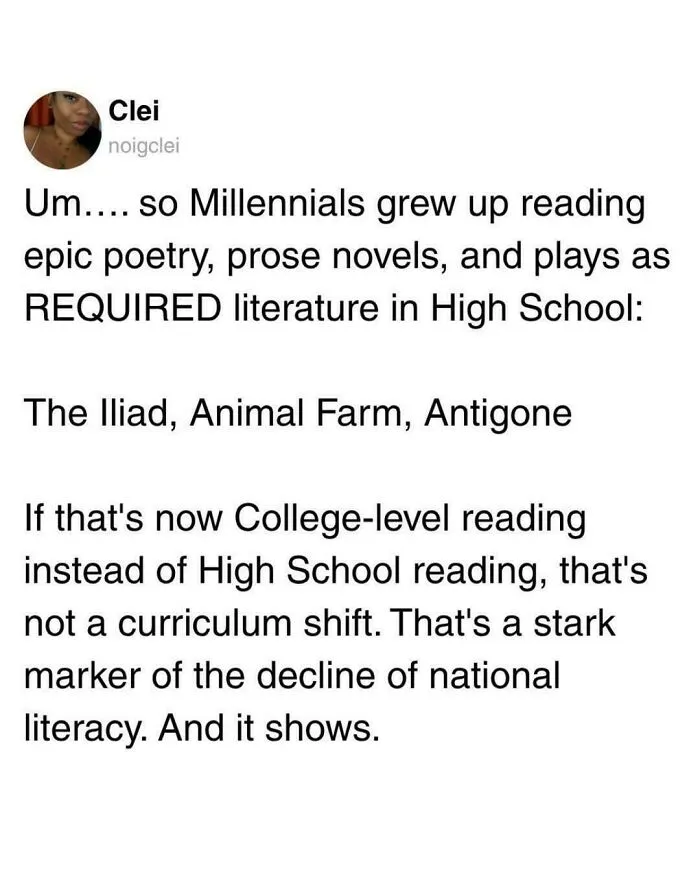Click High School: ending the first paragraph
700x875 pixels.
536,309
